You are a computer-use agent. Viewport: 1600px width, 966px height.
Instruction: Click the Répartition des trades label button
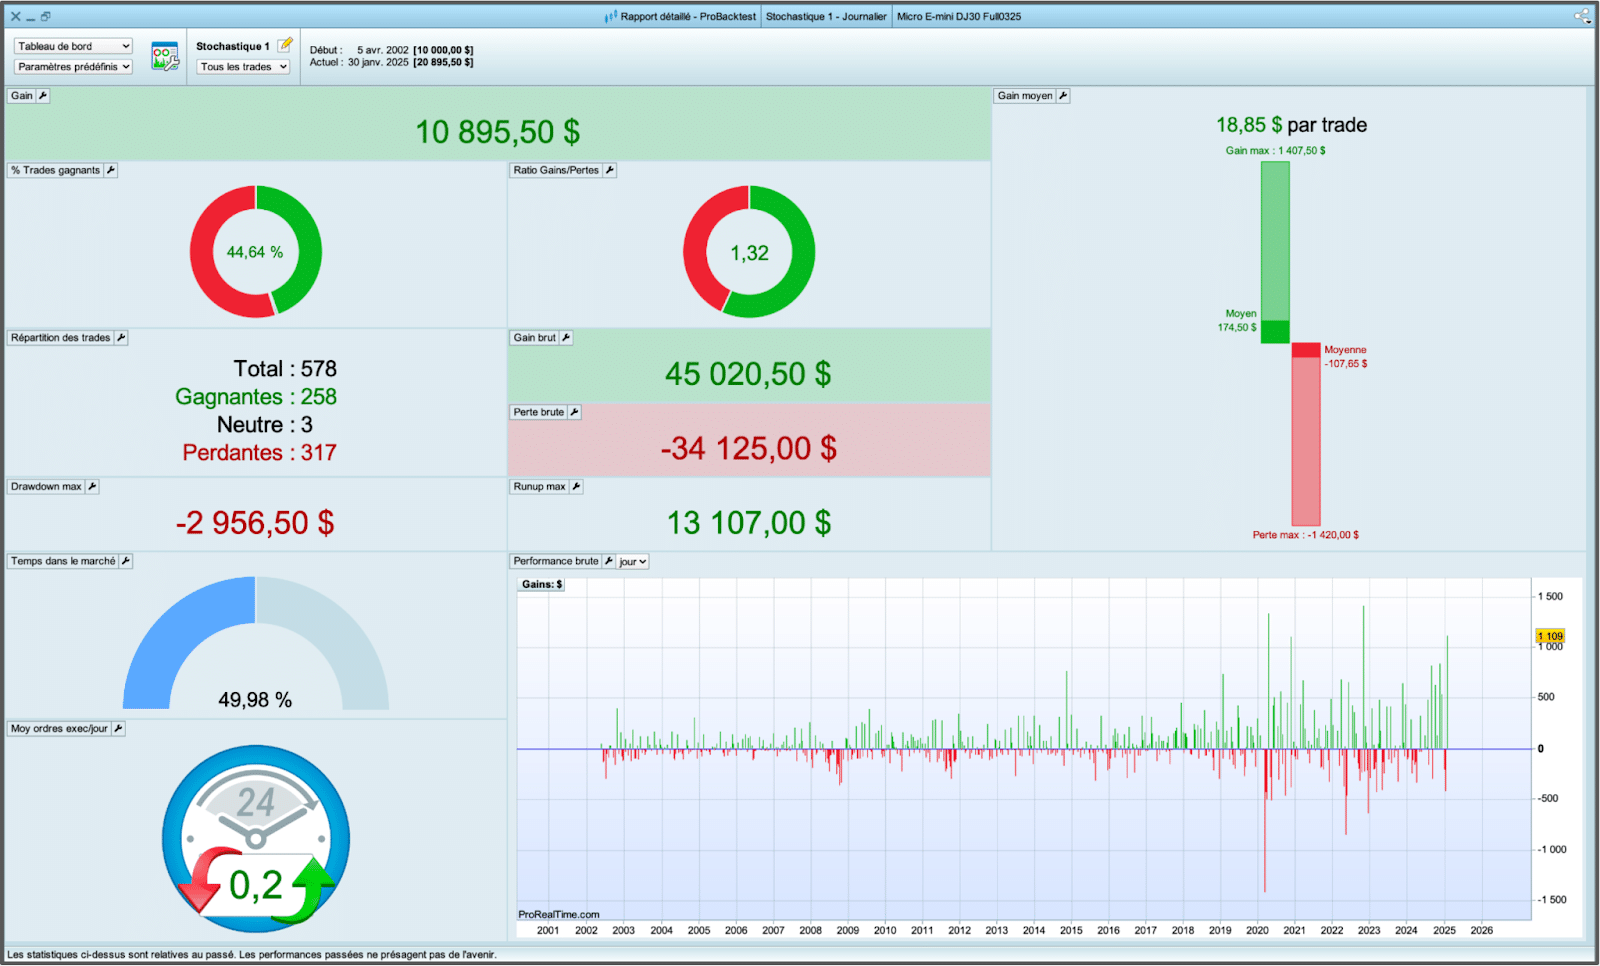pyautogui.click(x=60, y=338)
